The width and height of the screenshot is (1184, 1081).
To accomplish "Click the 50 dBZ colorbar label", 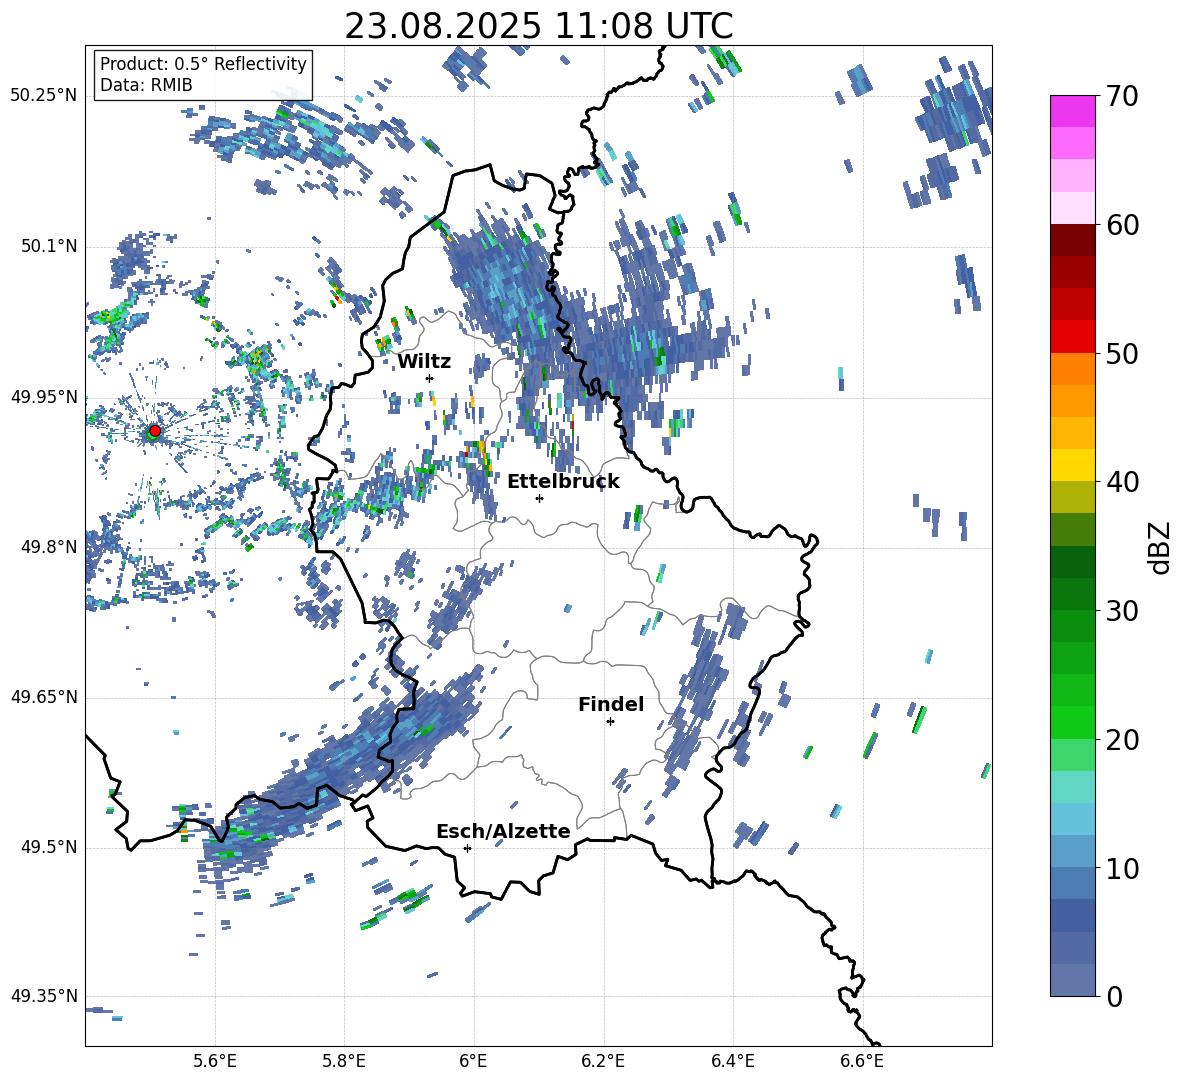I will [1122, 353].
